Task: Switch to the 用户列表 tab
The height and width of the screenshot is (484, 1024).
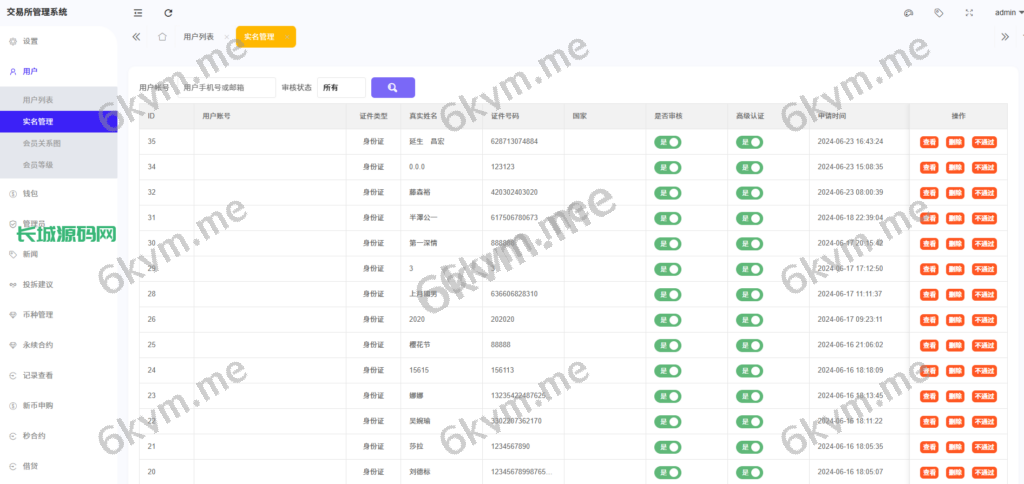Action: pos(199,37)
